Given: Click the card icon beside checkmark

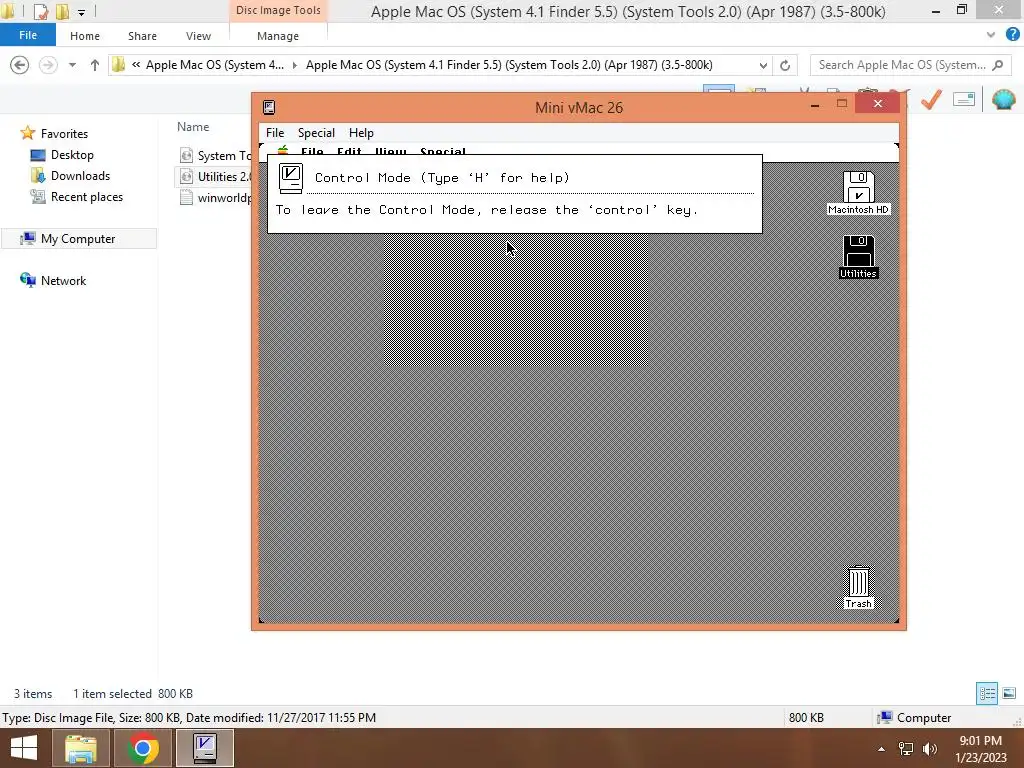Looking at the screenshot, I should [964, 99].
